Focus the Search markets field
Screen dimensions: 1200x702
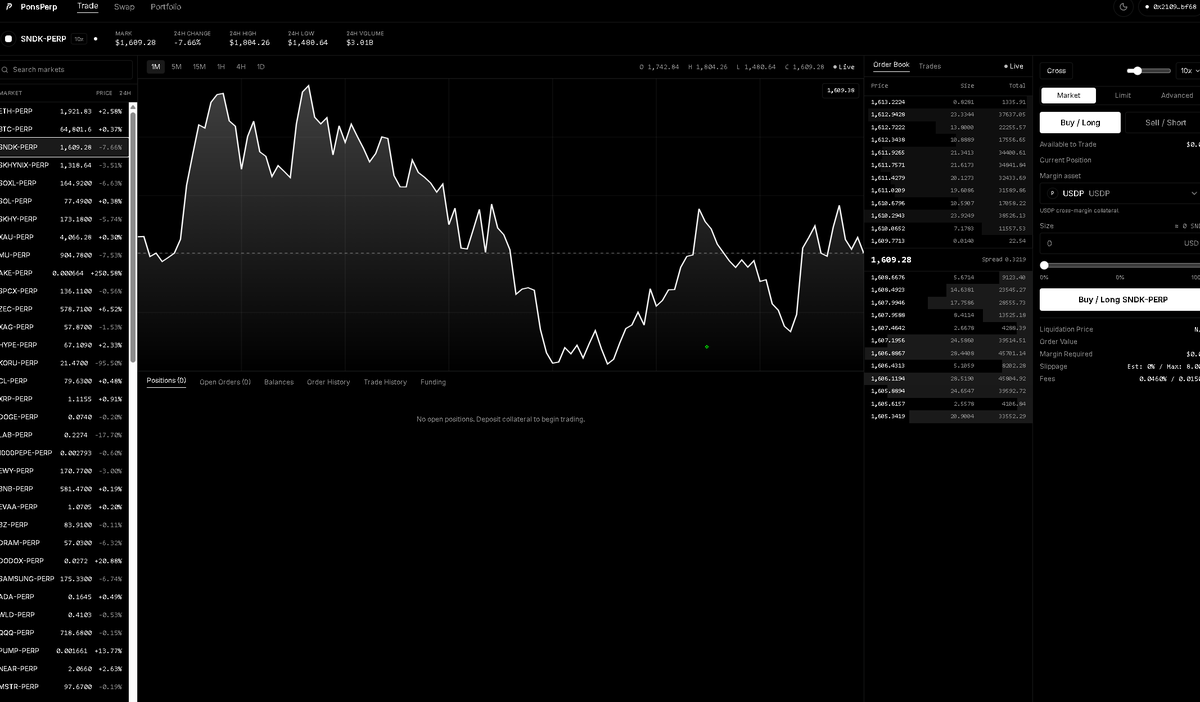[x=66, y=70]
